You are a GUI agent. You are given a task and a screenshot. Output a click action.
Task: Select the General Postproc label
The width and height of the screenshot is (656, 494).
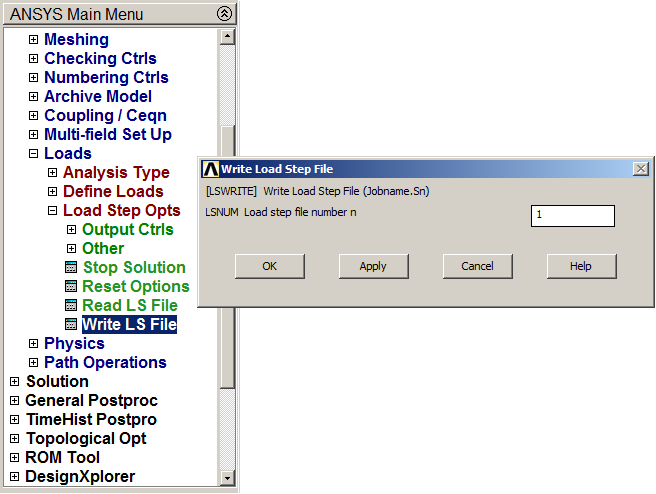tap(92, 401)
